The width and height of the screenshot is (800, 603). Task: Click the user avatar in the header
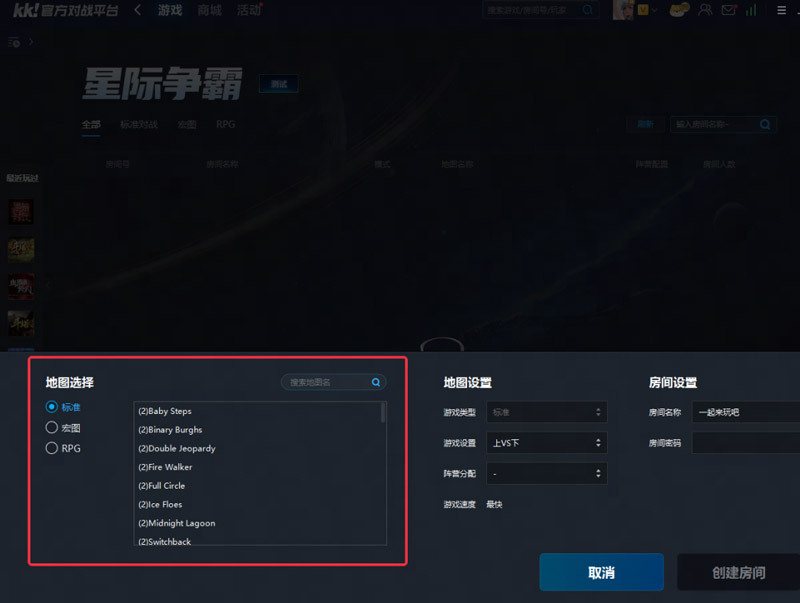[x=623, y=10]
